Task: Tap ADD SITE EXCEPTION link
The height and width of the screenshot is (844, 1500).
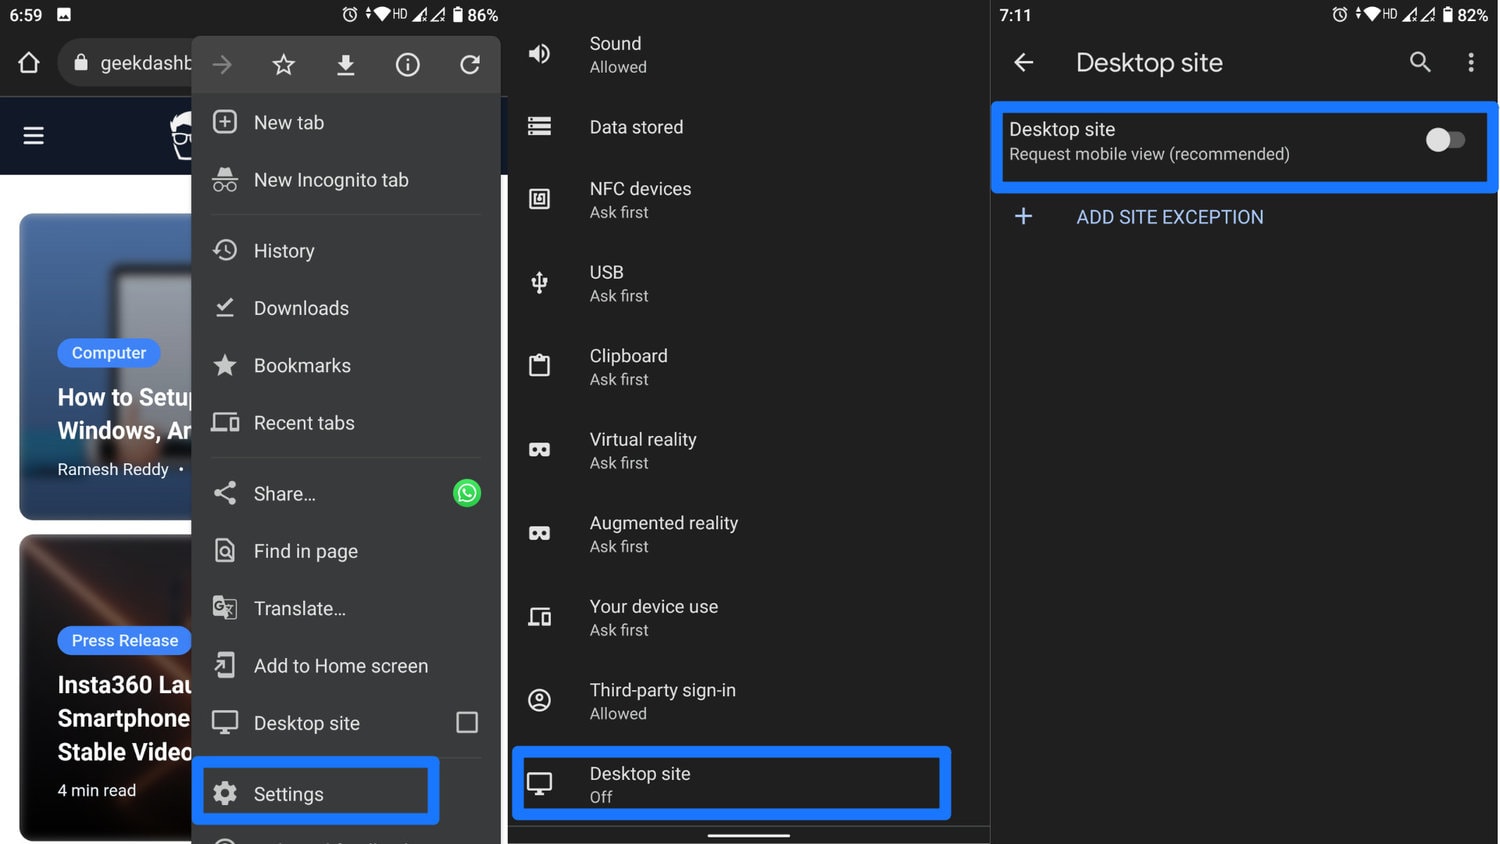Action: click(1170, 217)
